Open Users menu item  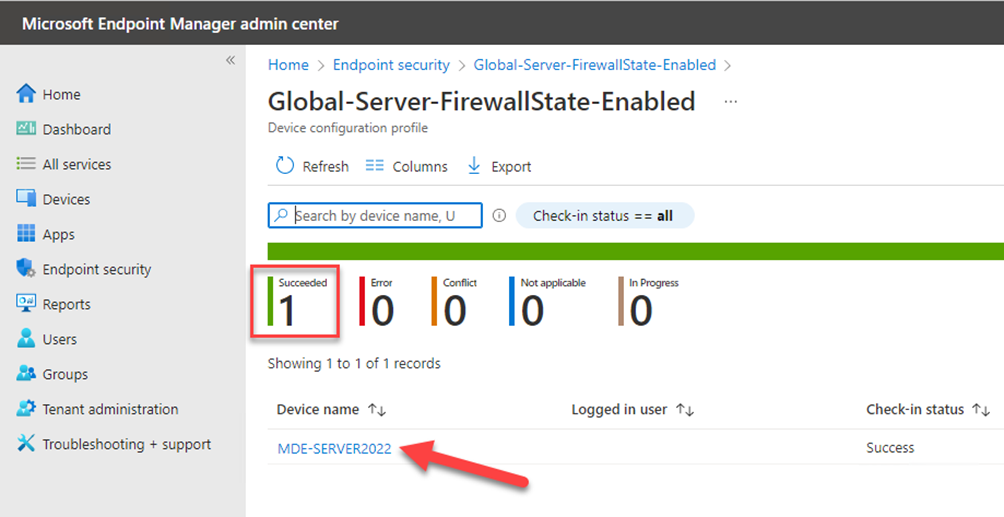pos(60,340)
